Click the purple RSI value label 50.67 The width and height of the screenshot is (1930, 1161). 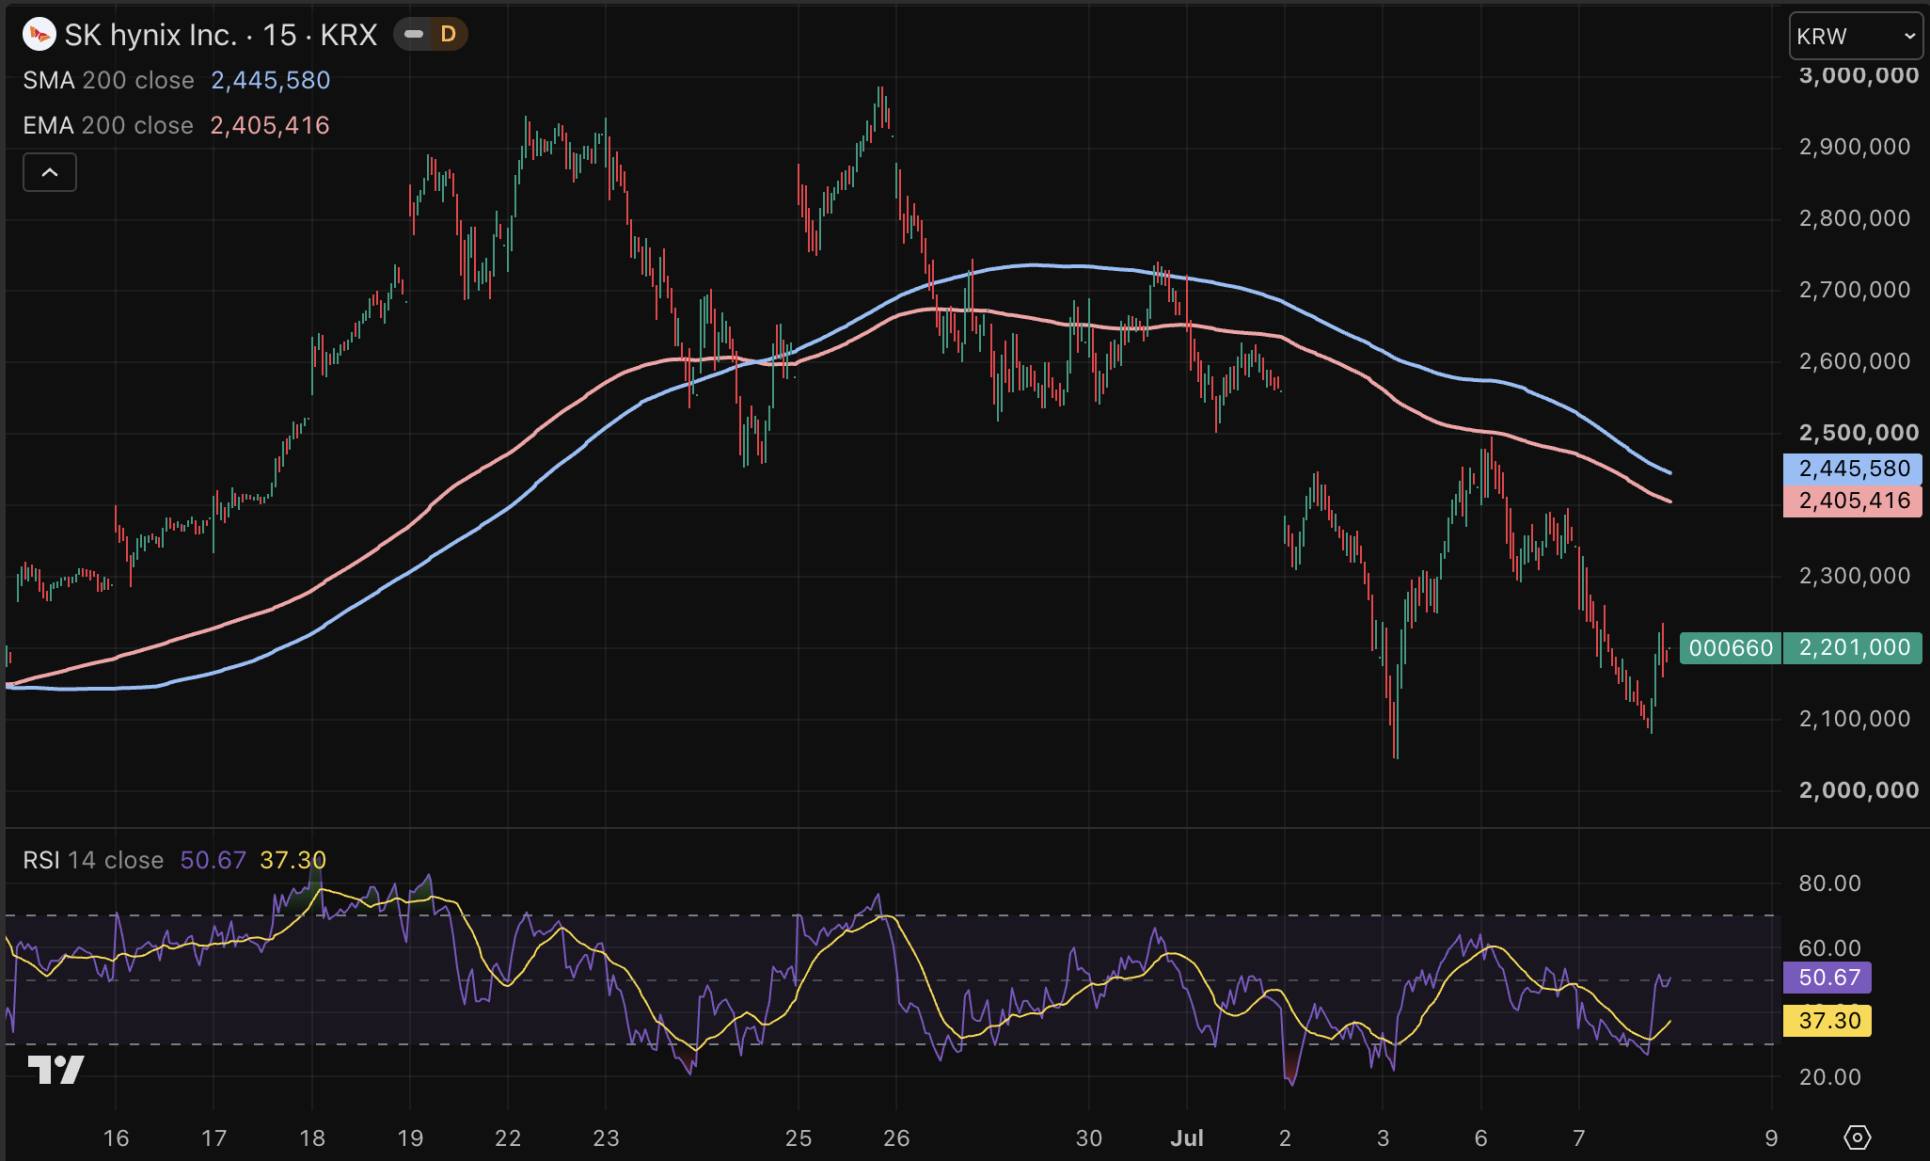coord(1828,977)
